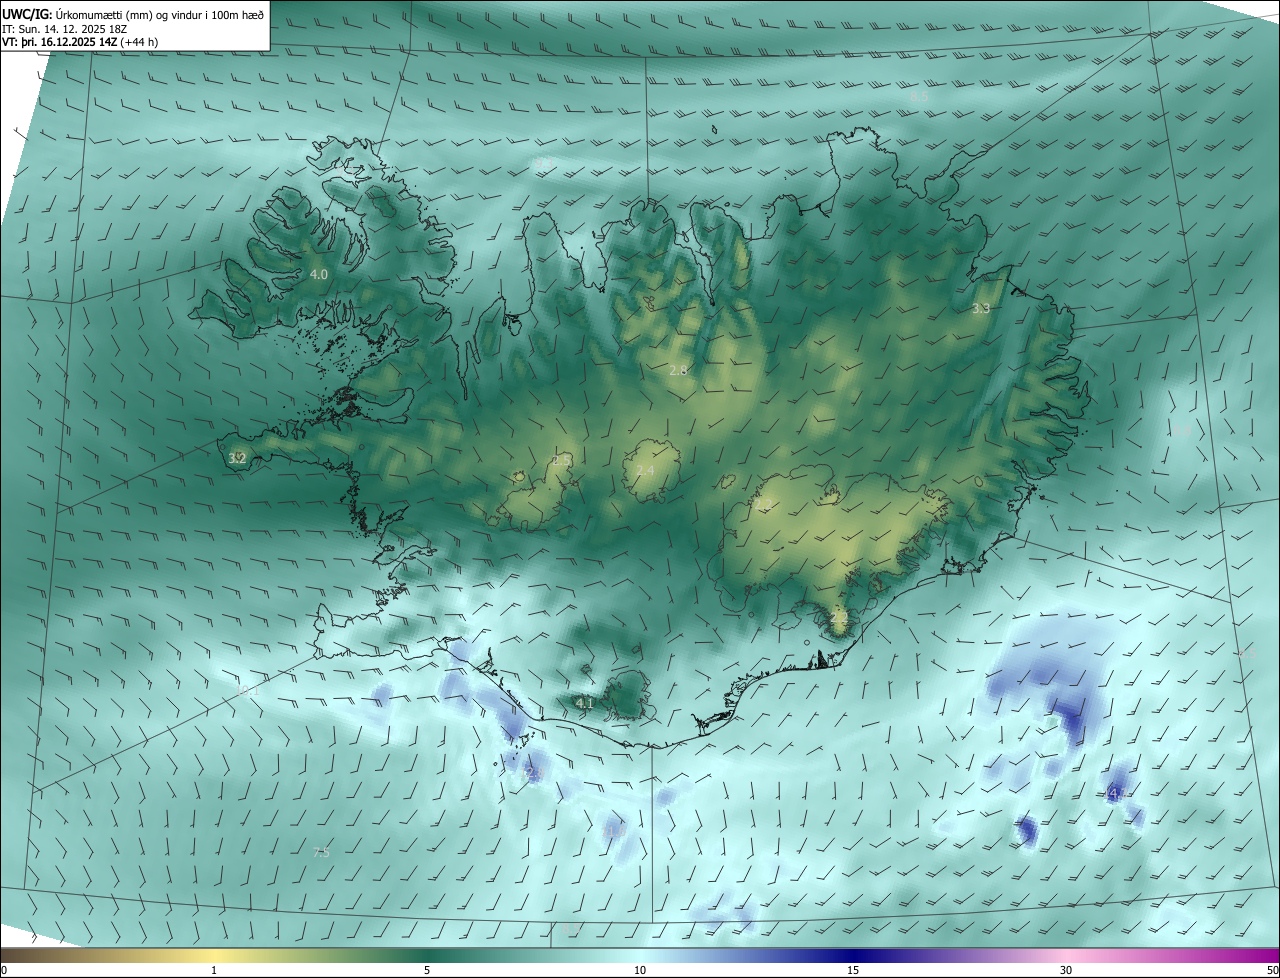Image resolution: width=1280 pixels, height=978 pixels.
Task: Click the 0 tick on the color scale
Action: pos(3,970)
